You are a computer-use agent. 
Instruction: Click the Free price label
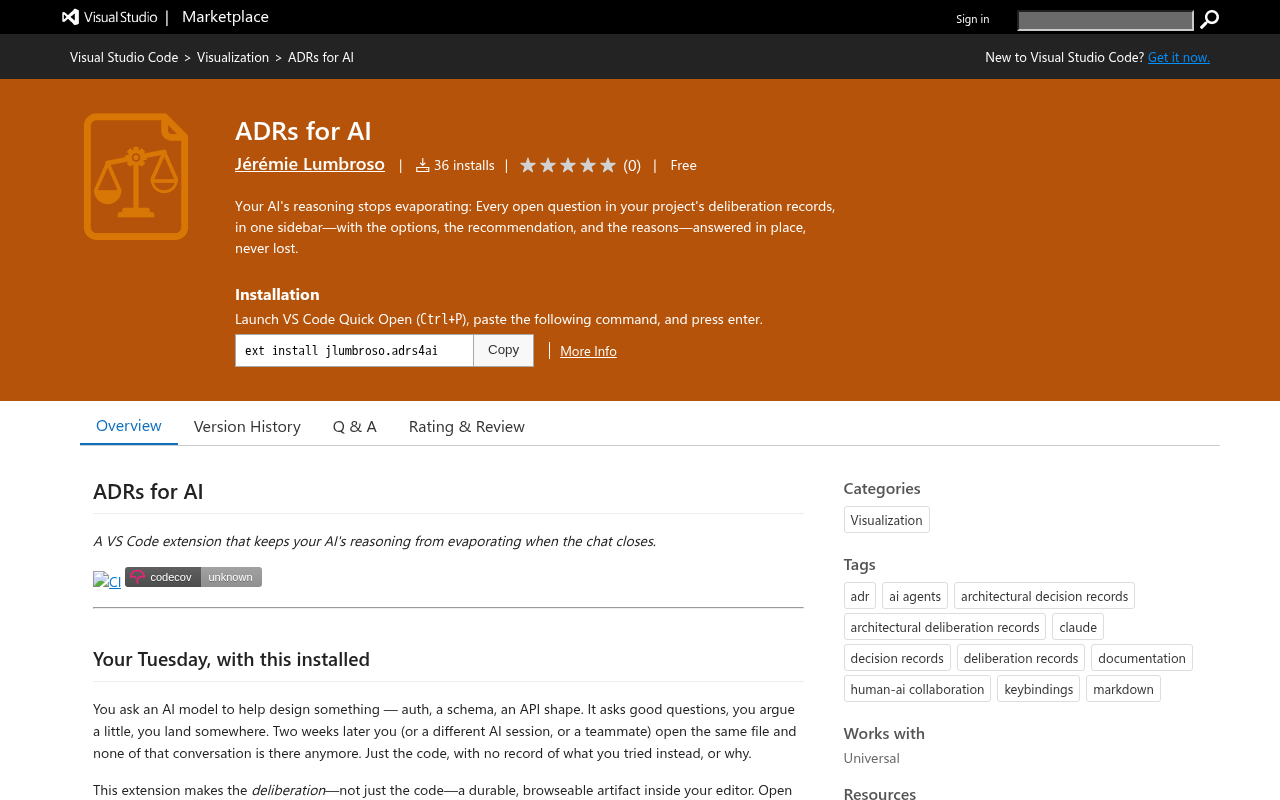(x=684, y=165)
